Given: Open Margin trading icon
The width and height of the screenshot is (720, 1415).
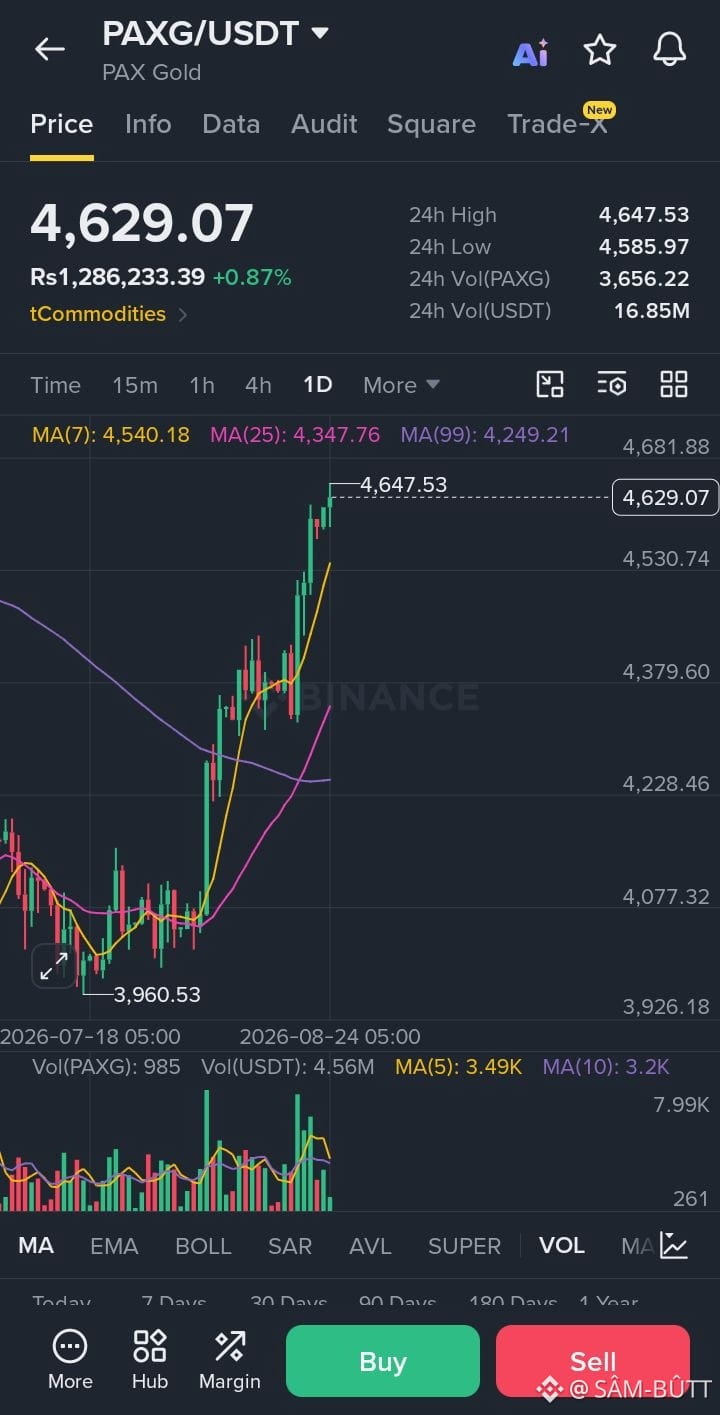Looking at the screenshot, I should click(x=230, y=1360).
